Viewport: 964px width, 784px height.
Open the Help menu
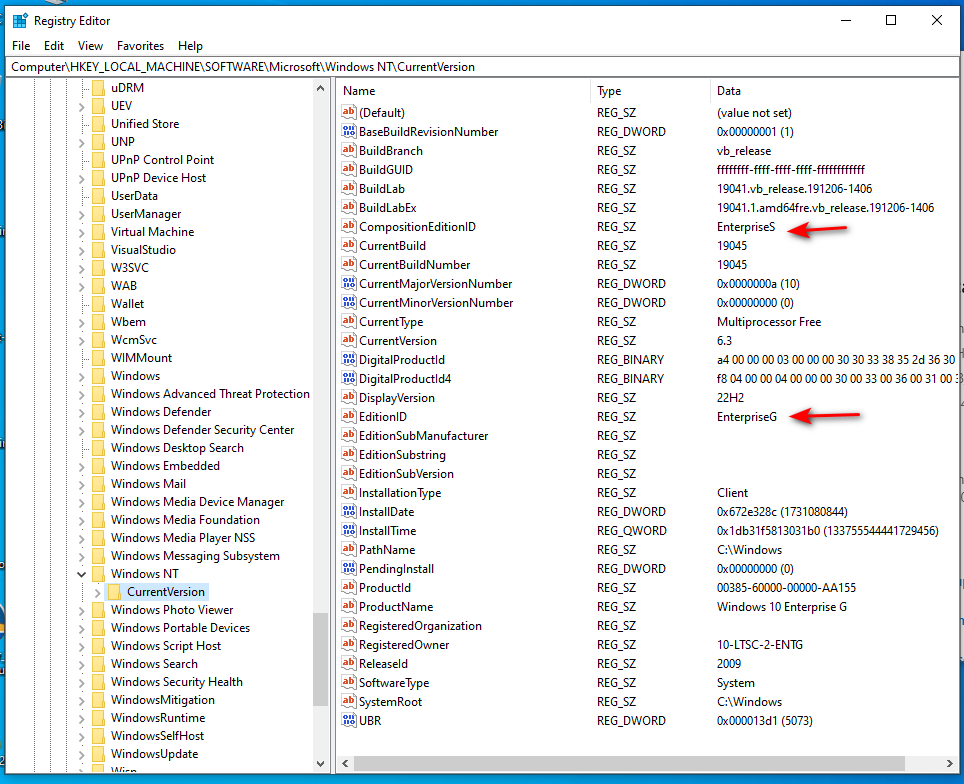click(190, 46)
